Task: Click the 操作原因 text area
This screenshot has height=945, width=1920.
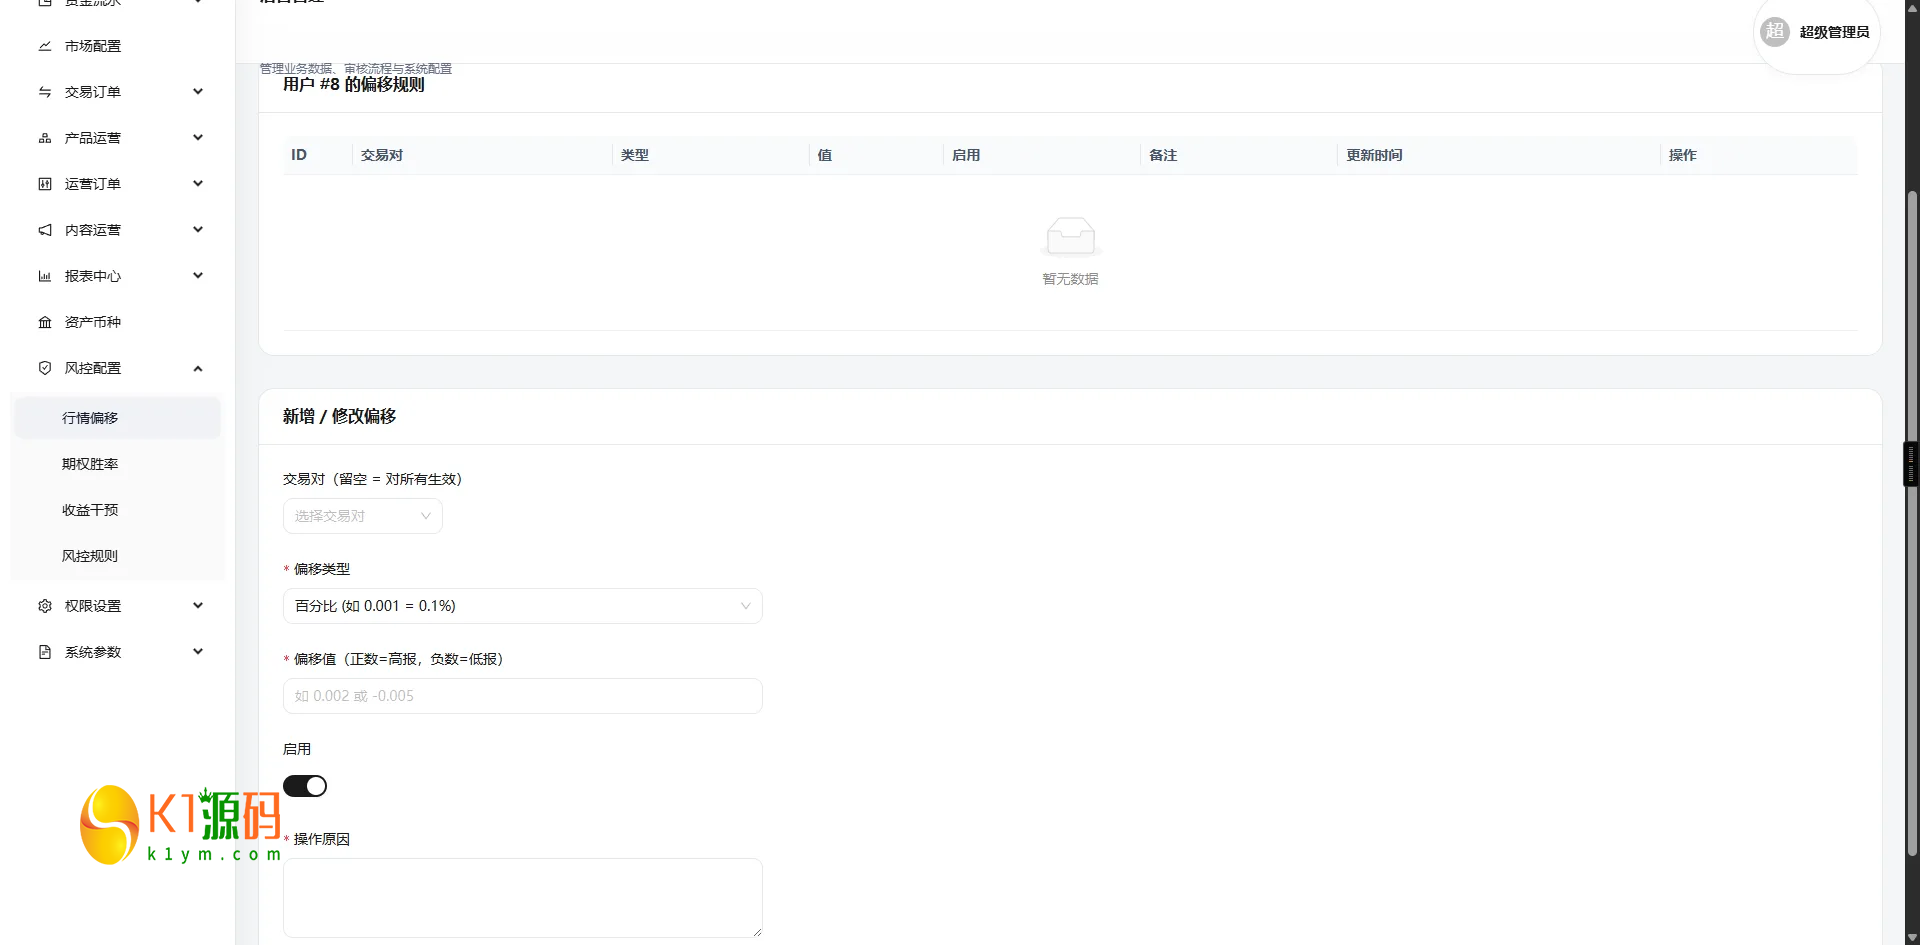Action: 523,898
